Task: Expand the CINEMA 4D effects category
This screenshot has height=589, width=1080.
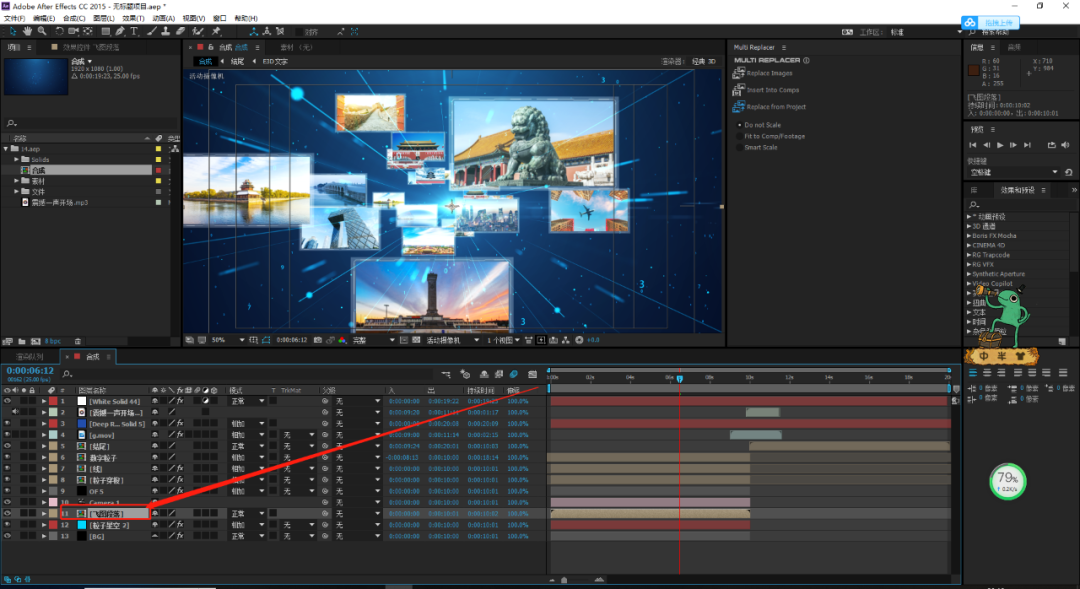Action: coord(970,245)
